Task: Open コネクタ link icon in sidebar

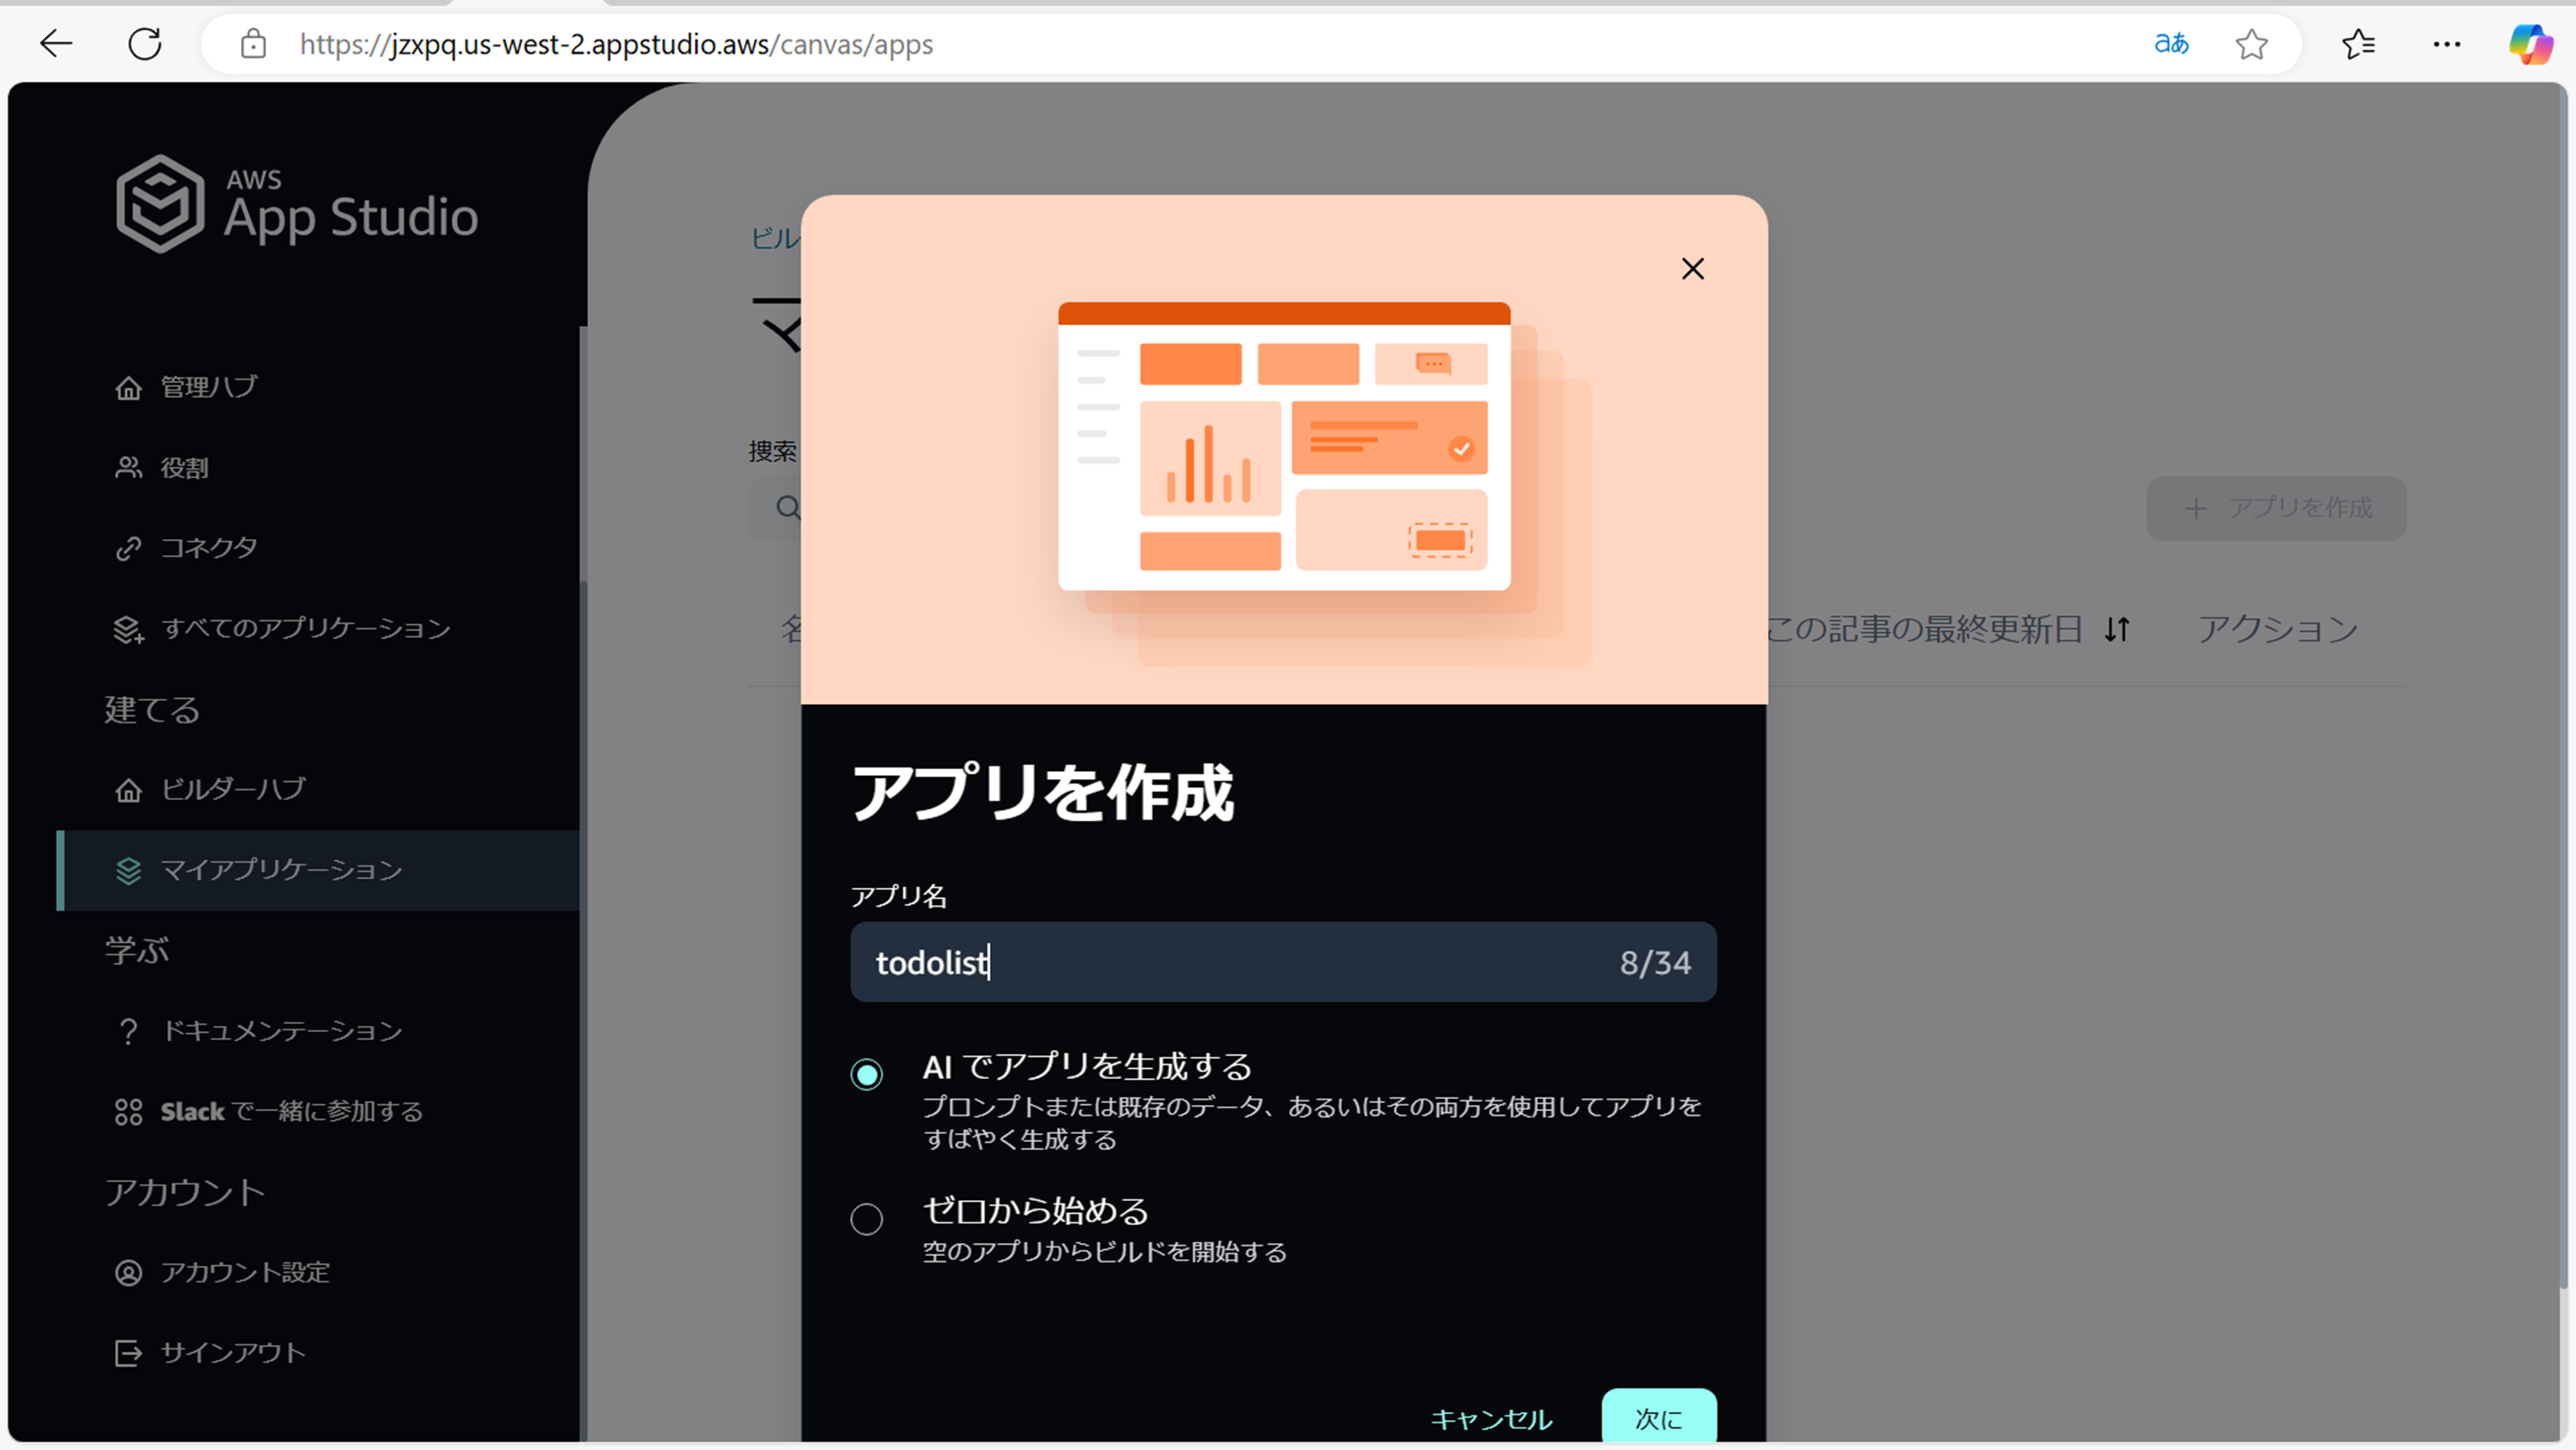Action: 128,548
